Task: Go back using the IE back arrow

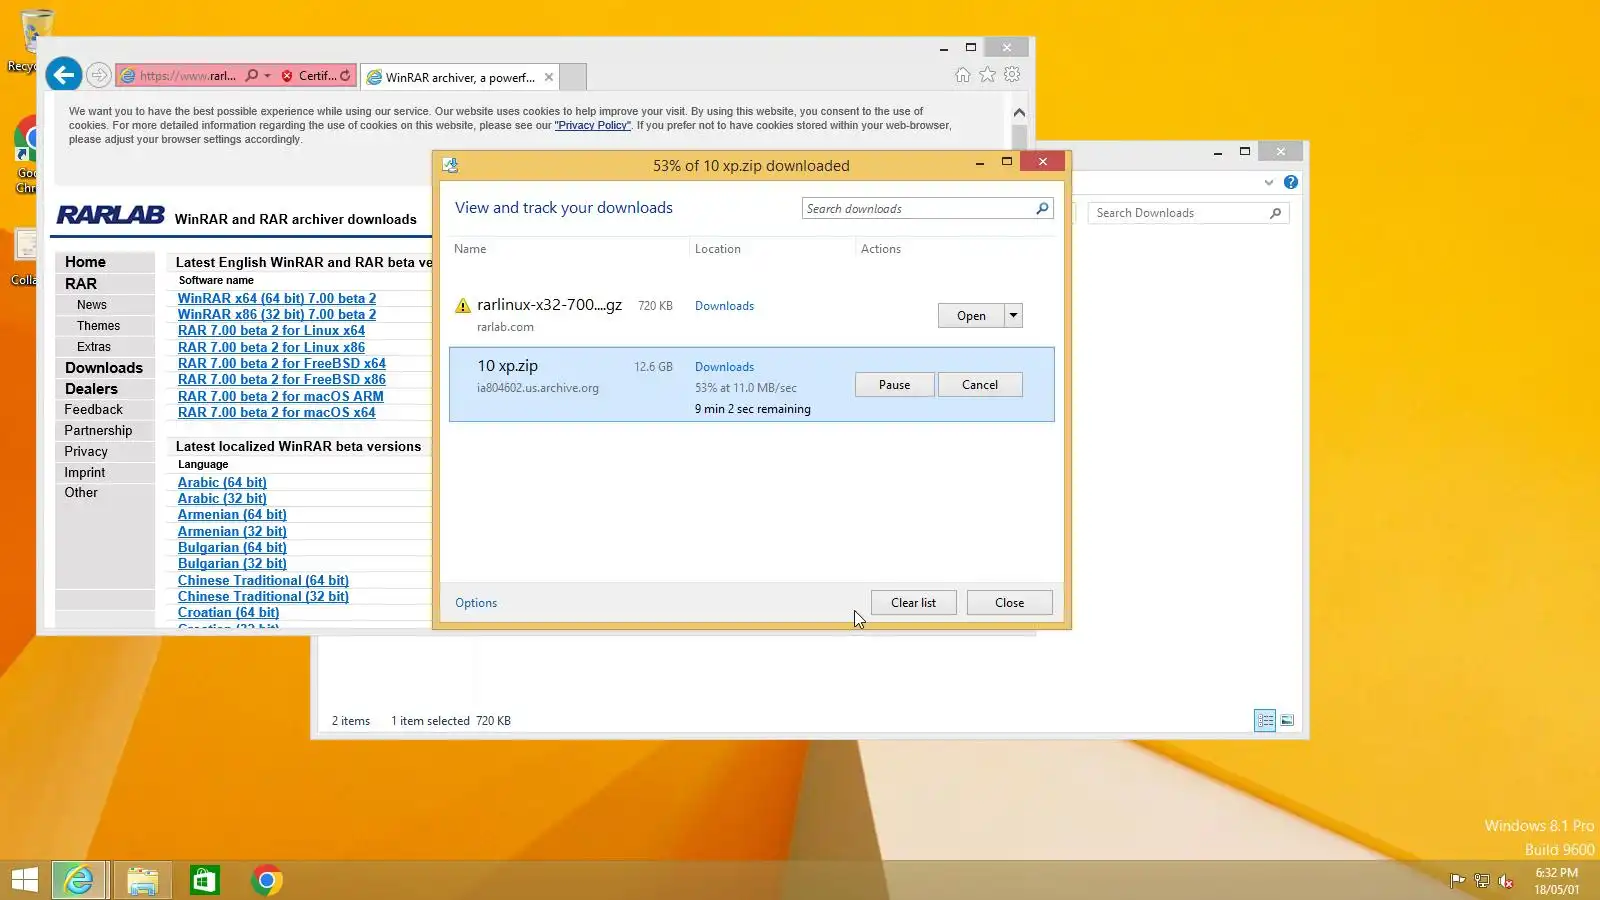Action: pyautogui.click(x=63, y=74)
